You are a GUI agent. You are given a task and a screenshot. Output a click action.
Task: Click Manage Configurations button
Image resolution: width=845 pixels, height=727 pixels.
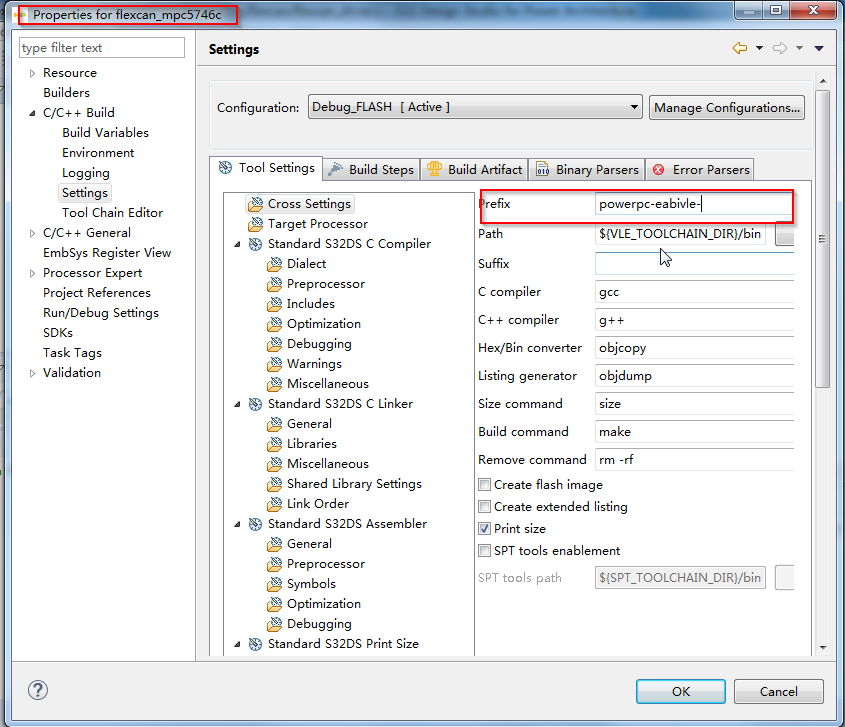click(727, 107)
